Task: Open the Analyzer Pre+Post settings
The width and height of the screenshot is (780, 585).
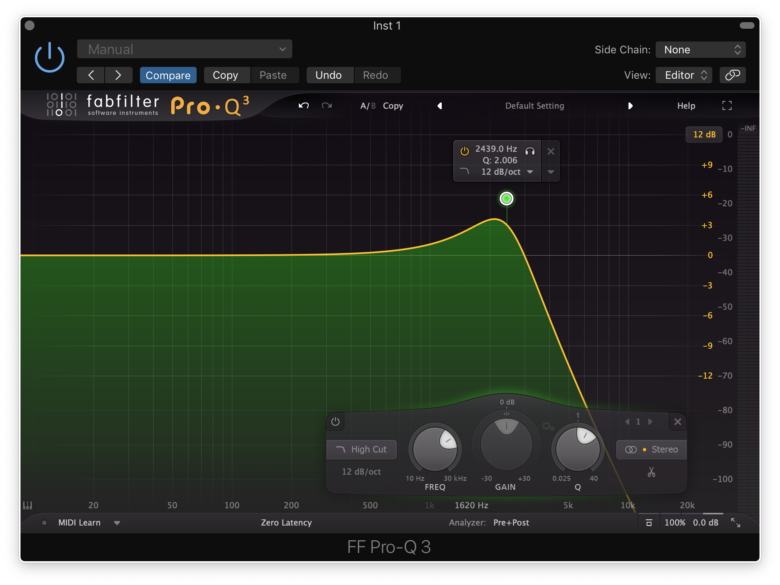Action: point(511,523)
